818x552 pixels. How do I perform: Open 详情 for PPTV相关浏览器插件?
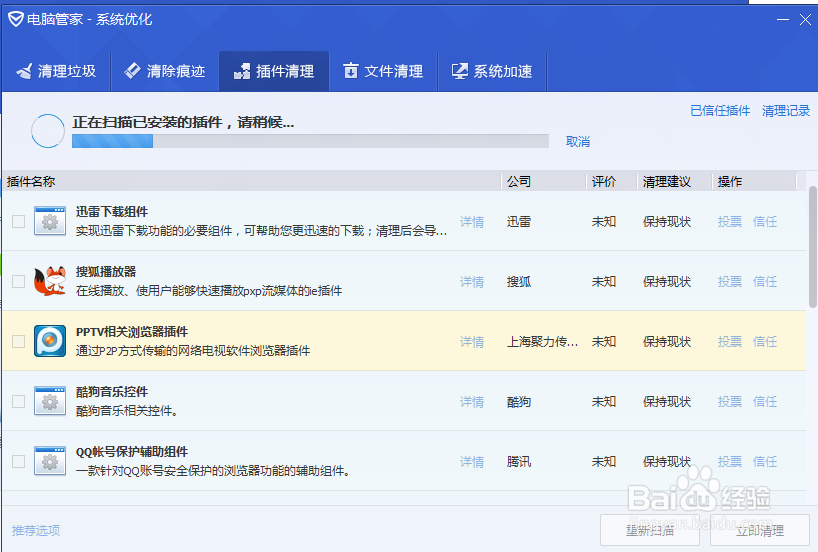[x=472, y=342]
